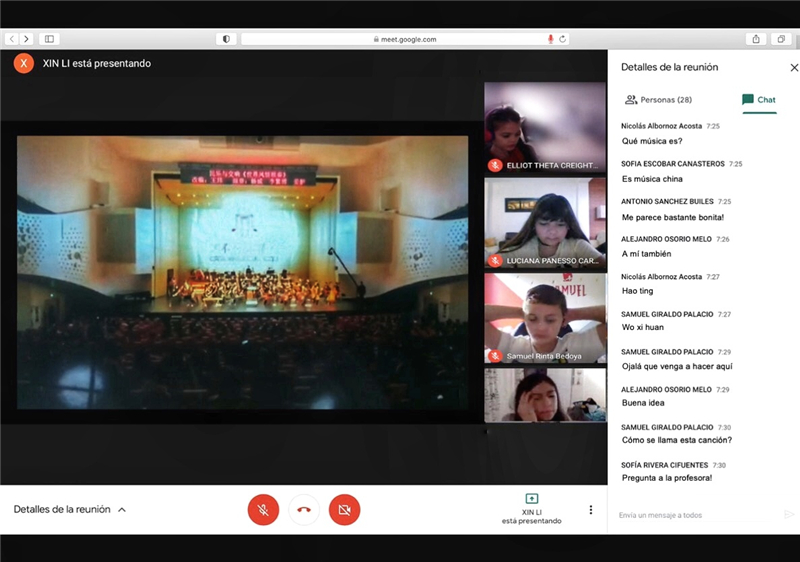Click the chat message input field
This screenshot has width=800, height=562.
click(x=695, y=515)
